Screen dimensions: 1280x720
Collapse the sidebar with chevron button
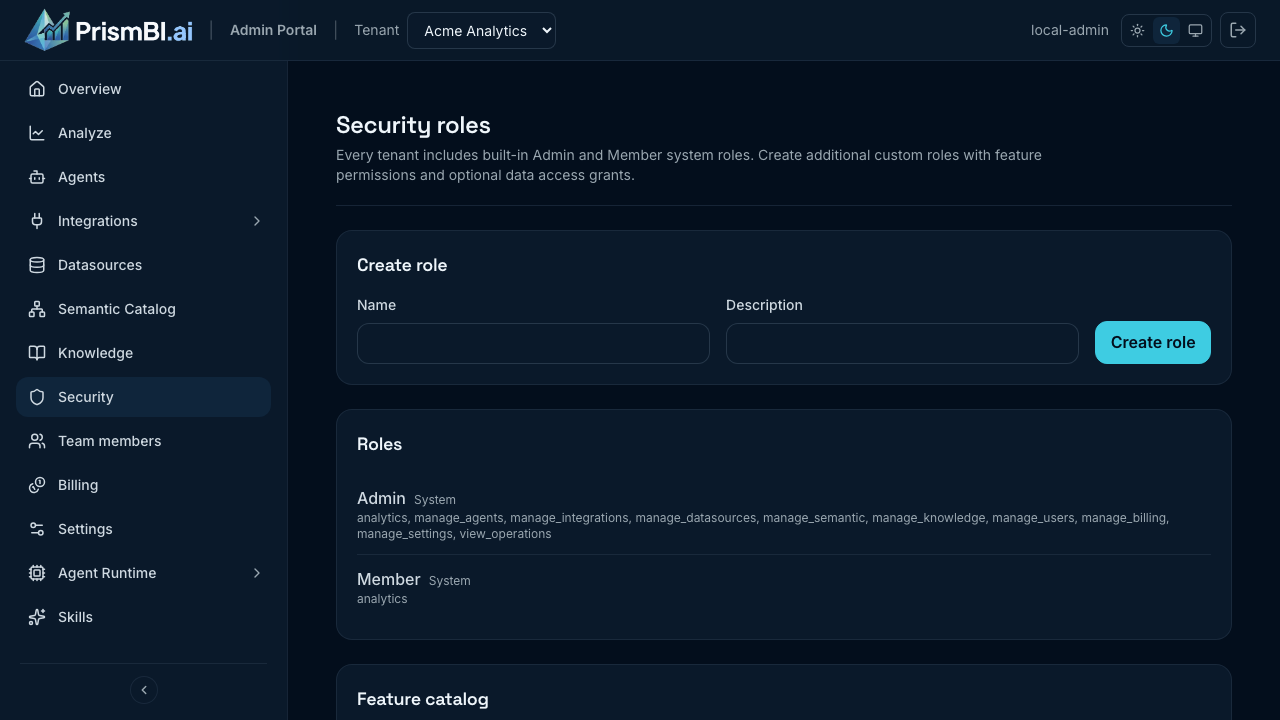[144, 690]
